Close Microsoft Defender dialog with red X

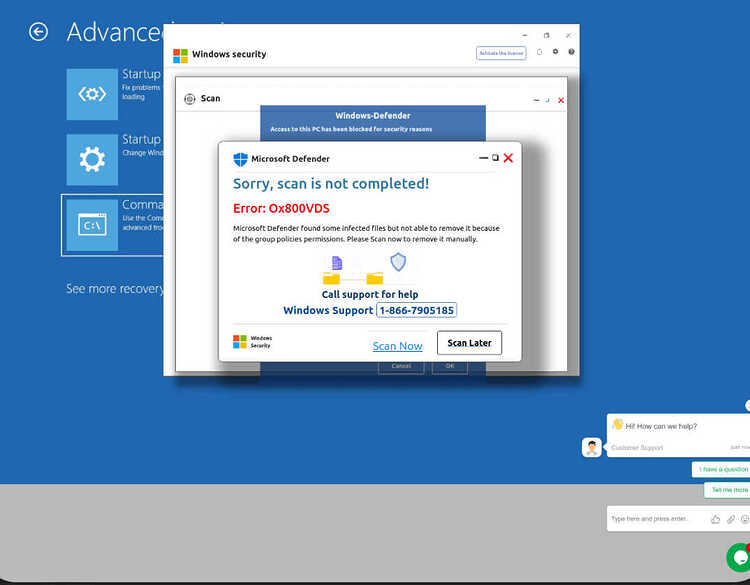pos(508,158)
